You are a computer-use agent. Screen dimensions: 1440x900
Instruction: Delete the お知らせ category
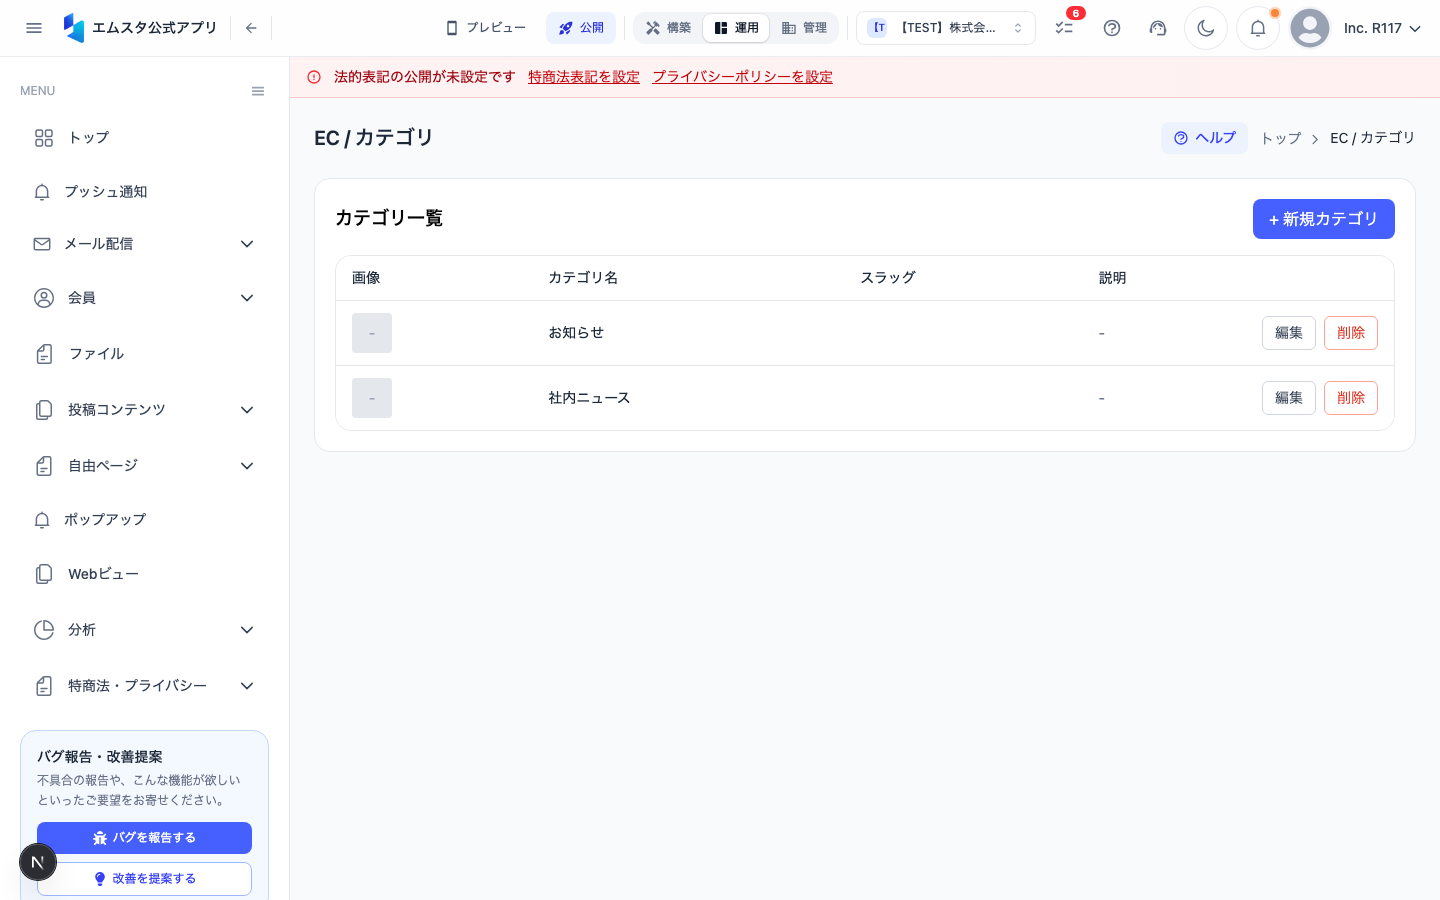1351,333
